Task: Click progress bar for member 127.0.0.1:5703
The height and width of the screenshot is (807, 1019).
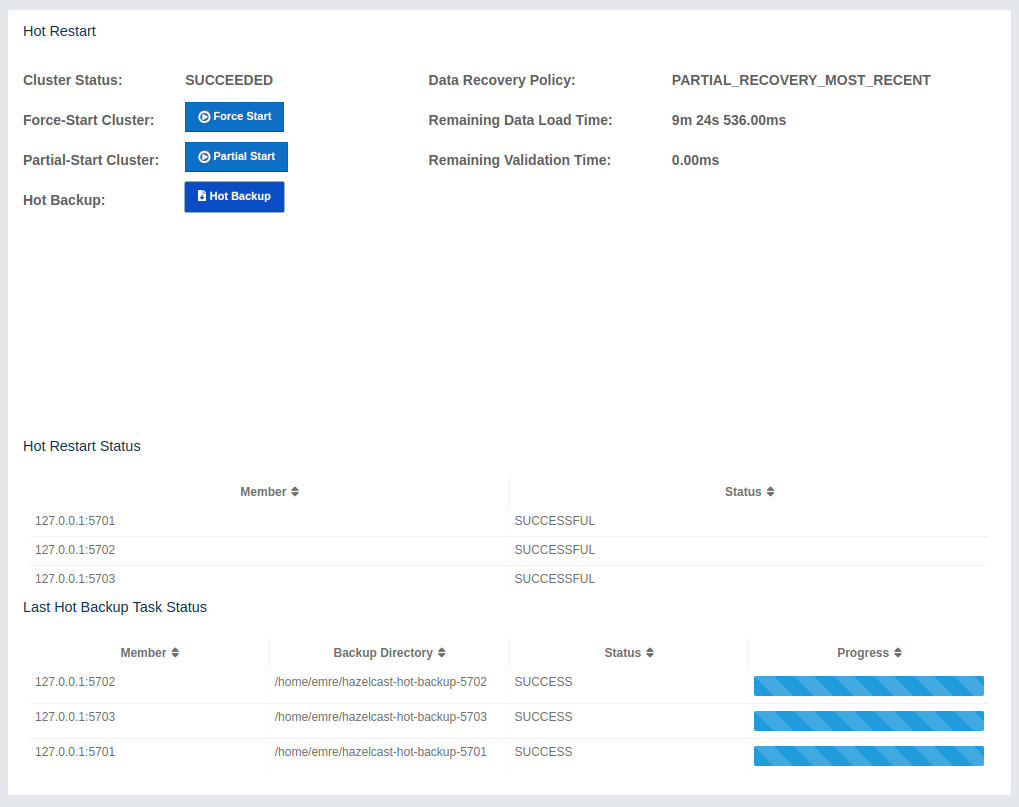Action: (868, 721)
